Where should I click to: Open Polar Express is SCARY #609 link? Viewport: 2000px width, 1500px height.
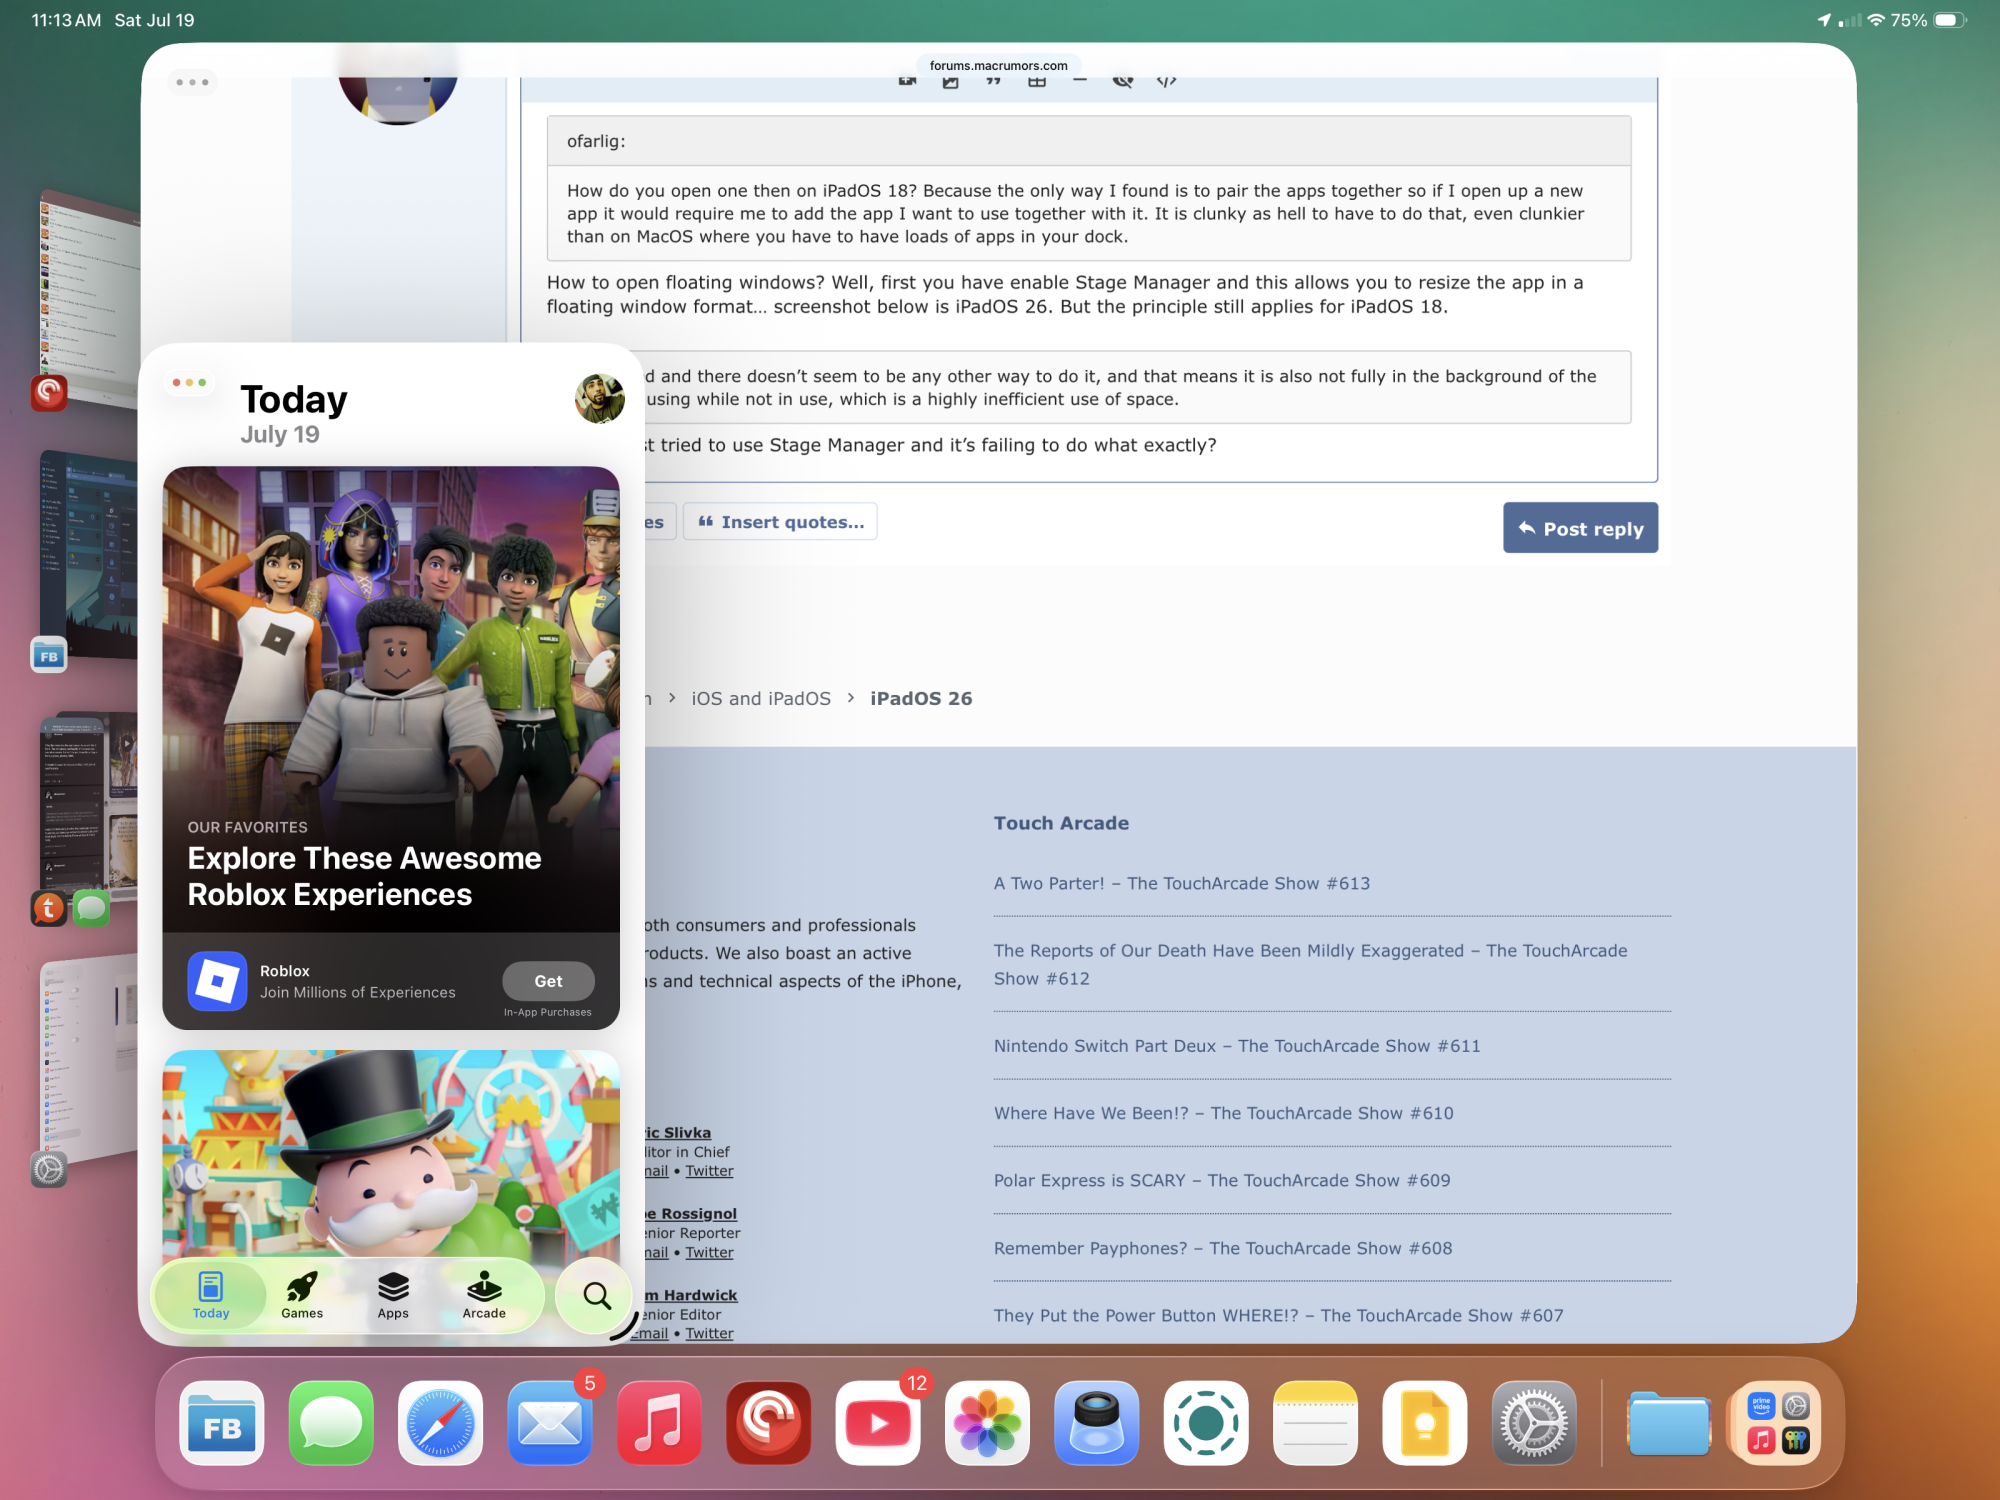point(1222,1180)
